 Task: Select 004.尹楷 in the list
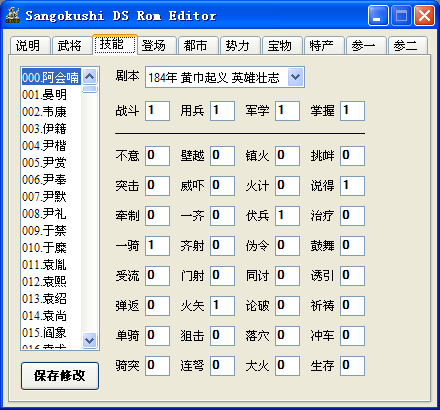[51, 145]
